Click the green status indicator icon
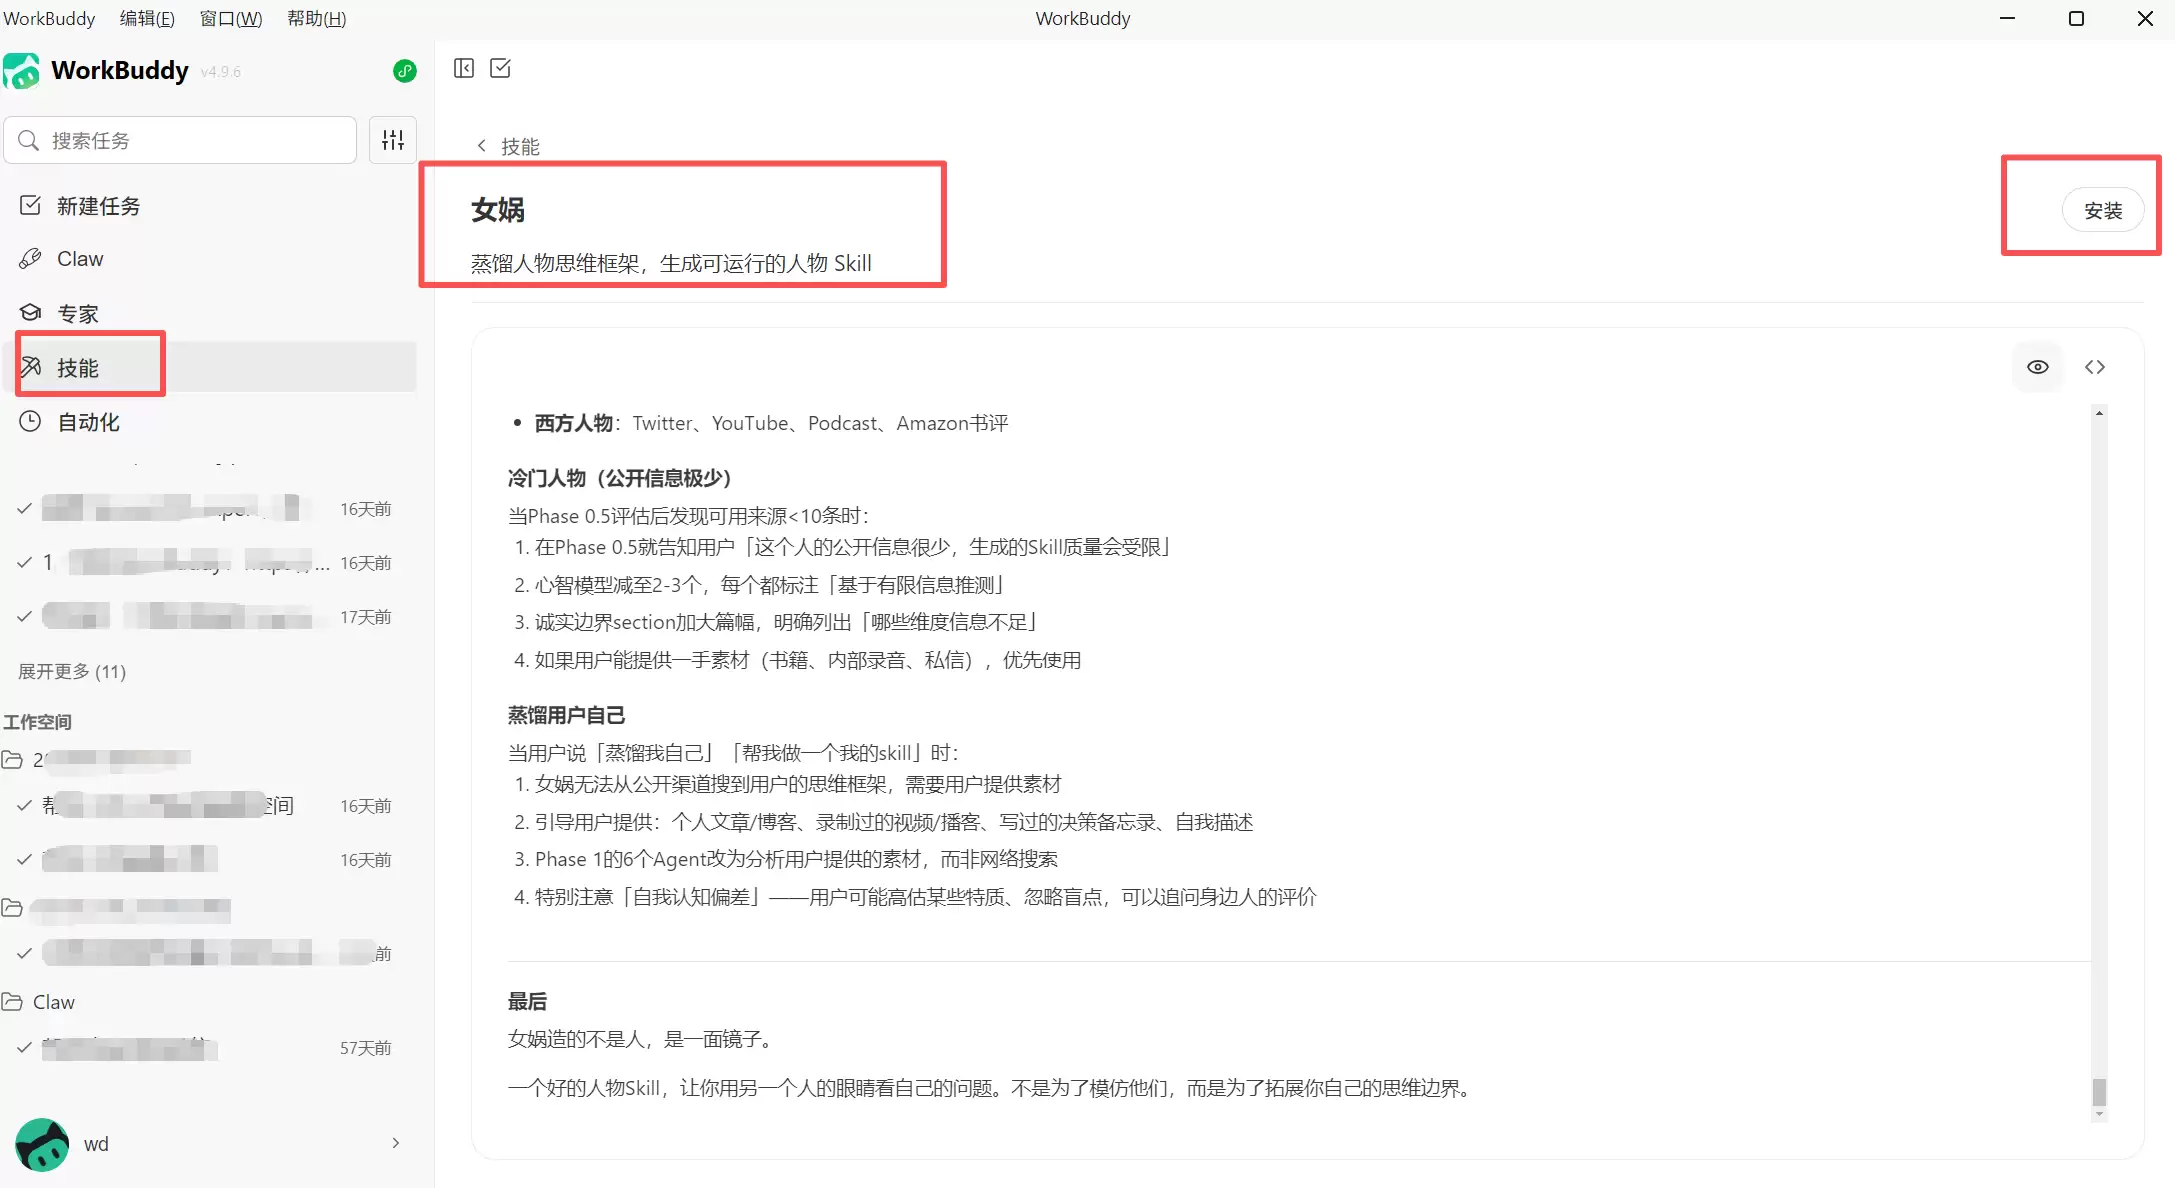2175x1188 pixels. pos(404,71)
